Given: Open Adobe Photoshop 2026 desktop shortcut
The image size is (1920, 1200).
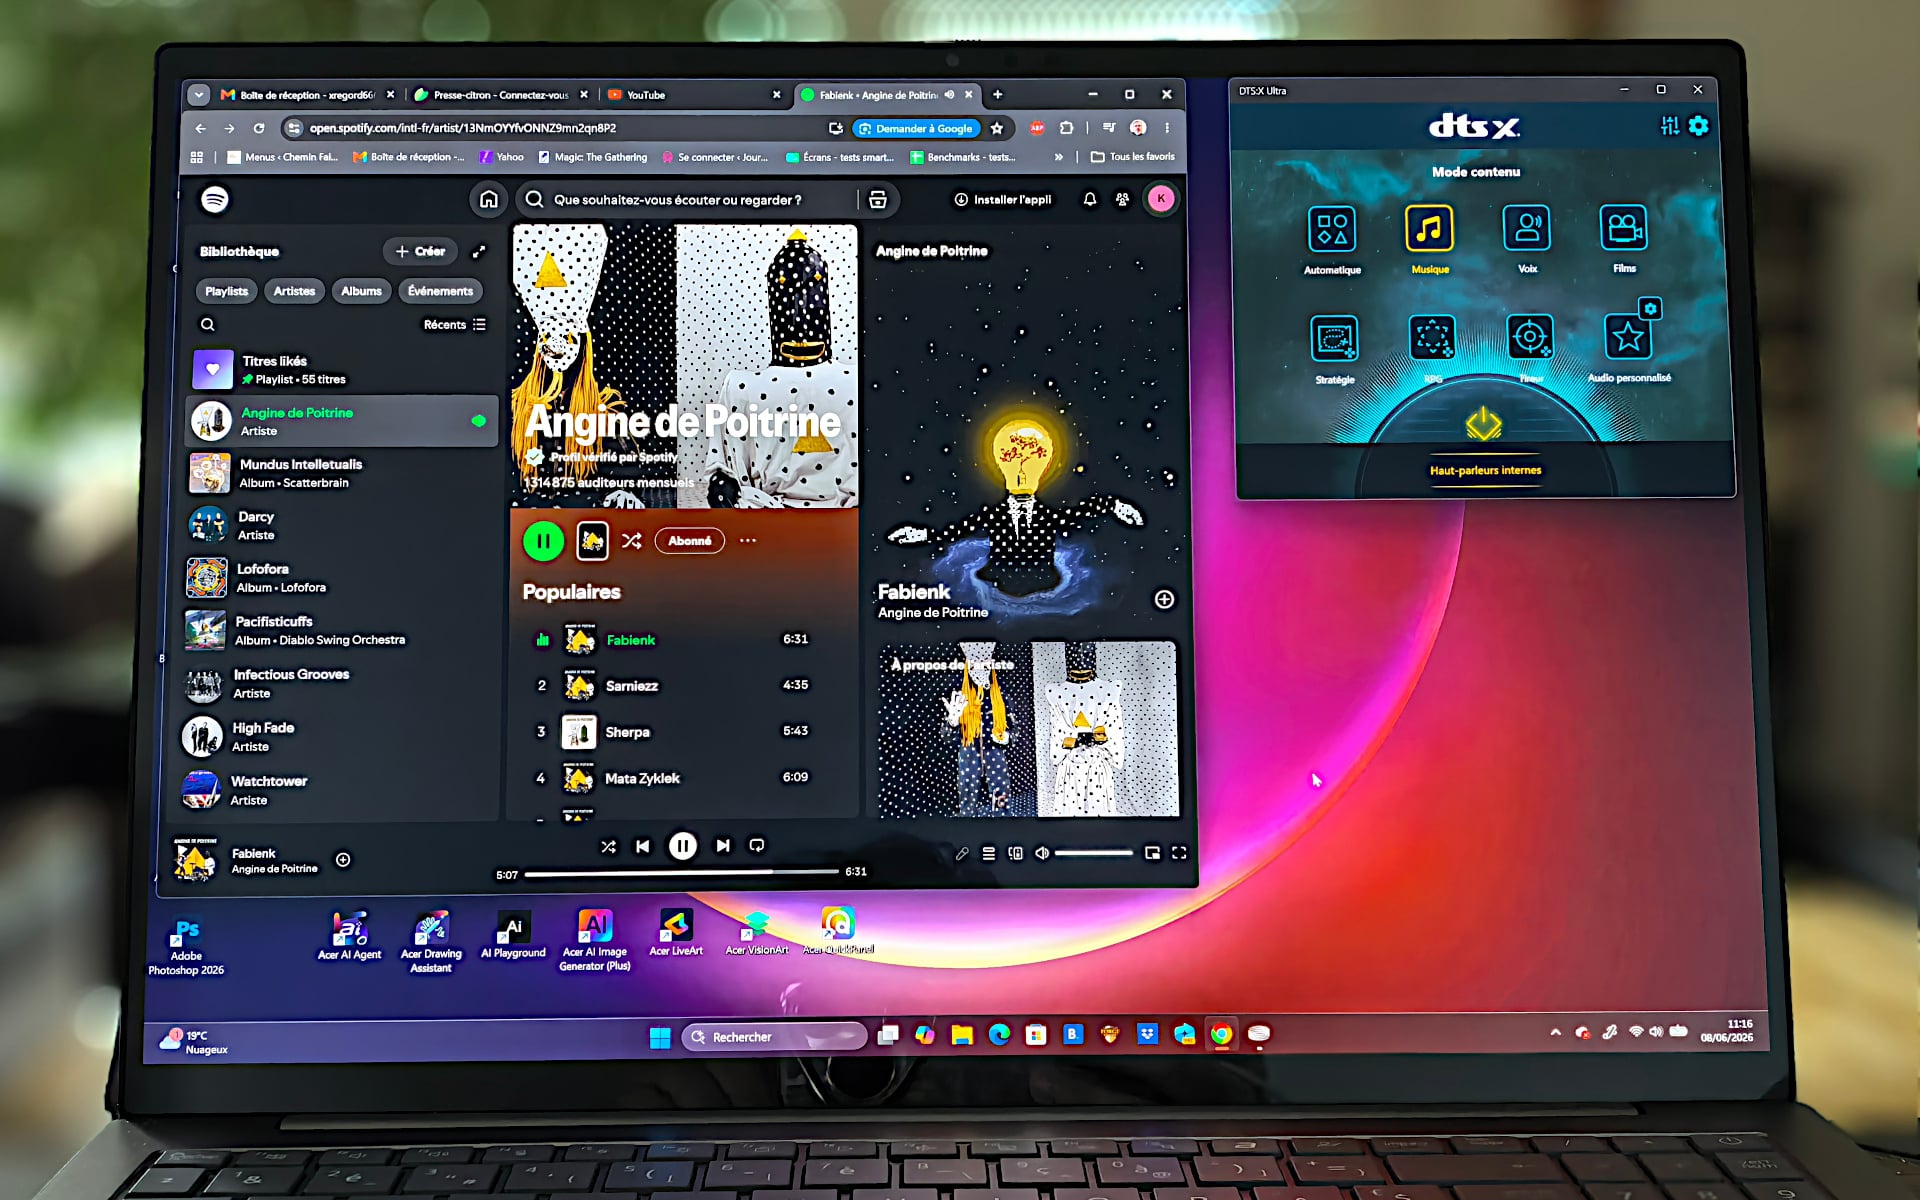Looking at the screenshot, I should (186, 947).
